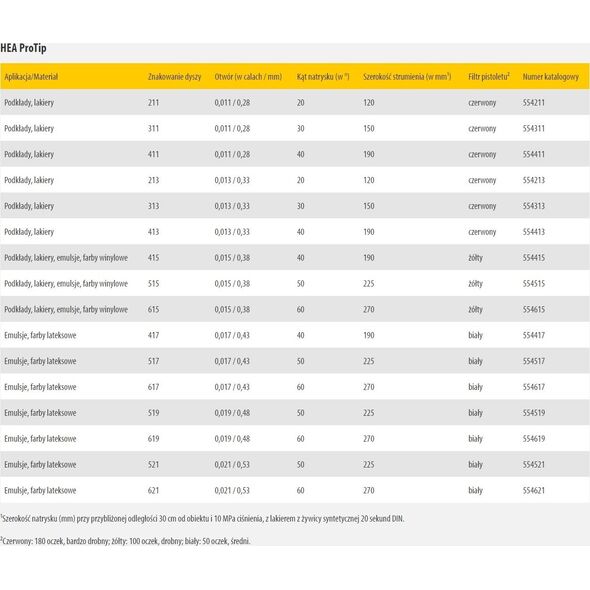Viewport: 590px width, 590px height.
Task: Click żółty filter in row 415
Action: 475,258
